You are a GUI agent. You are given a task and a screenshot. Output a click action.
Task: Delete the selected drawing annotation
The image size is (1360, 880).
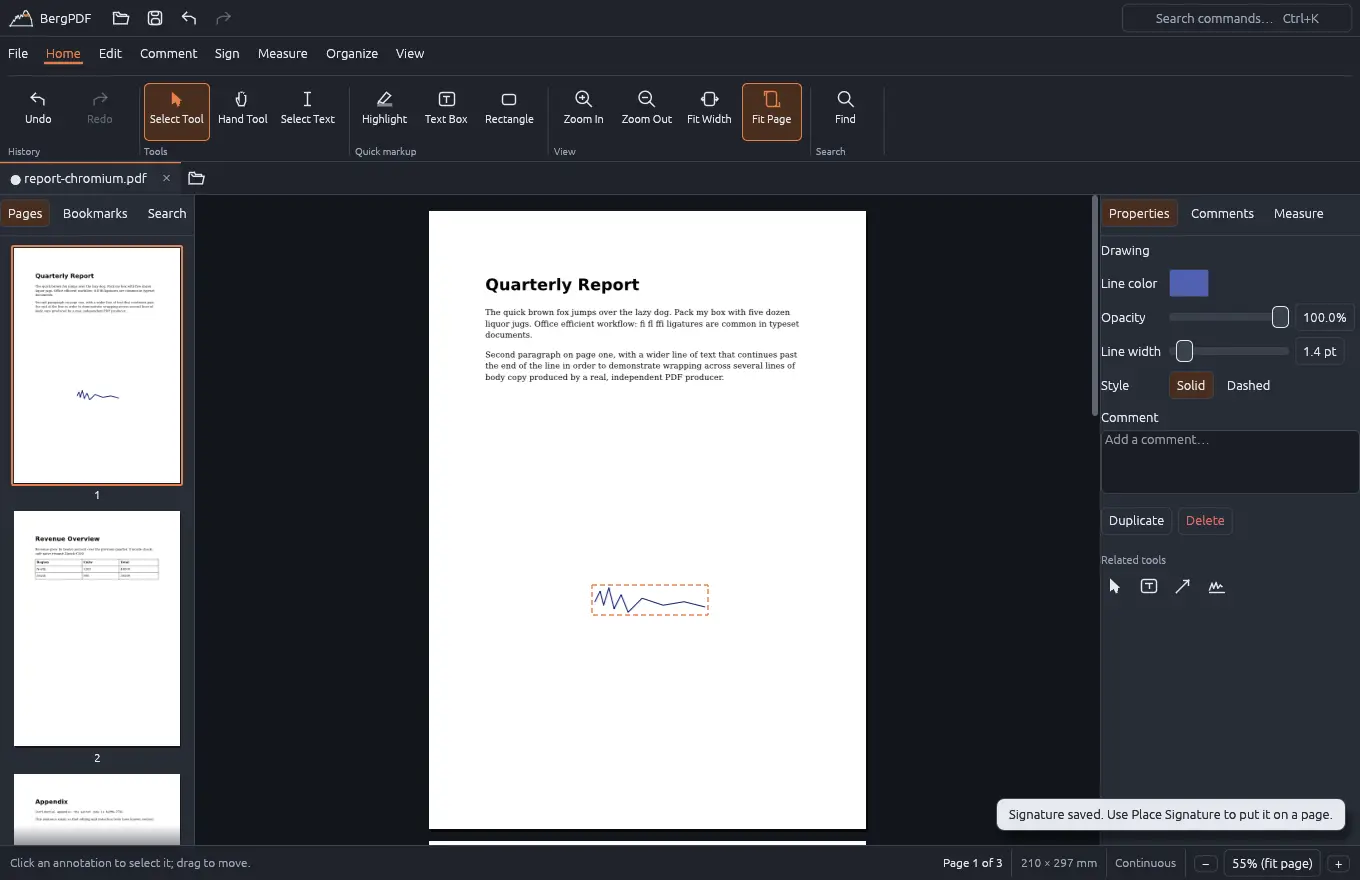click(1205, 520)
